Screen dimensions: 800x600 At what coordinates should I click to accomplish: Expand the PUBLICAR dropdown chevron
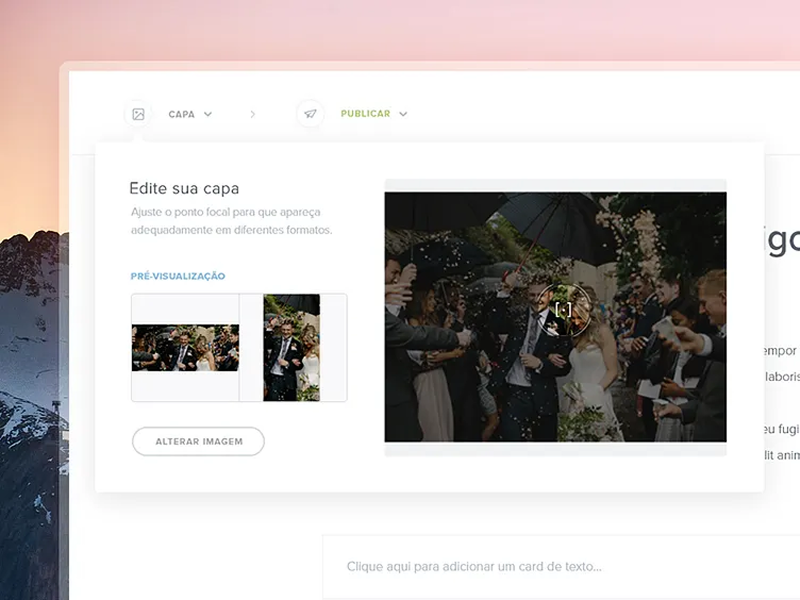[x=403, y=114]
